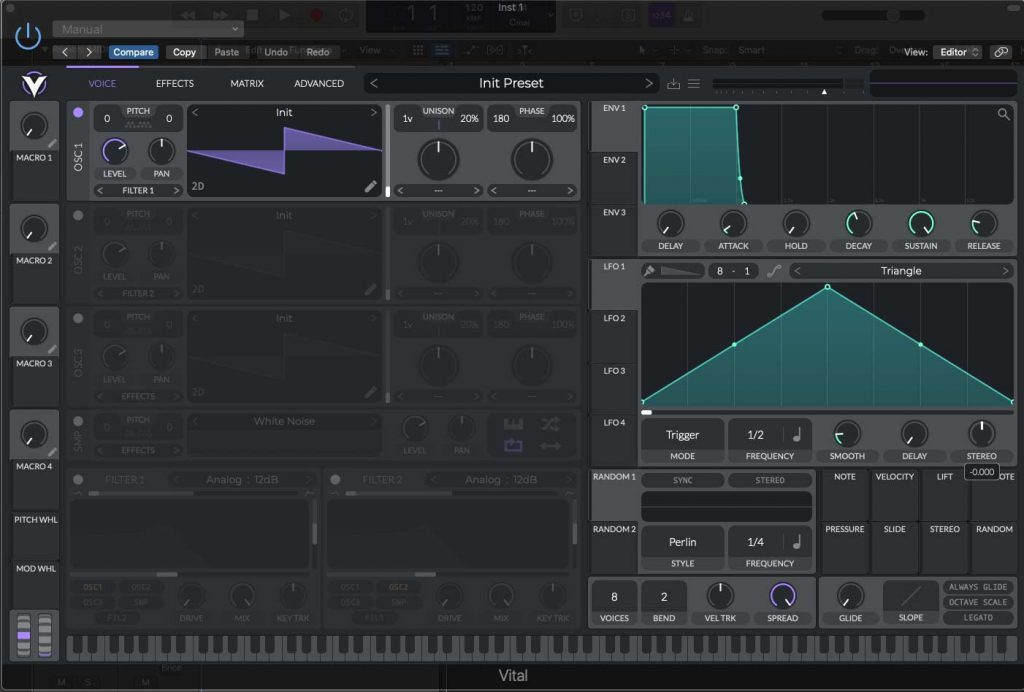The image size is (1024, 692).
Task: Toggle the Vital power button in the header
Action: click(x=28, y=35)
